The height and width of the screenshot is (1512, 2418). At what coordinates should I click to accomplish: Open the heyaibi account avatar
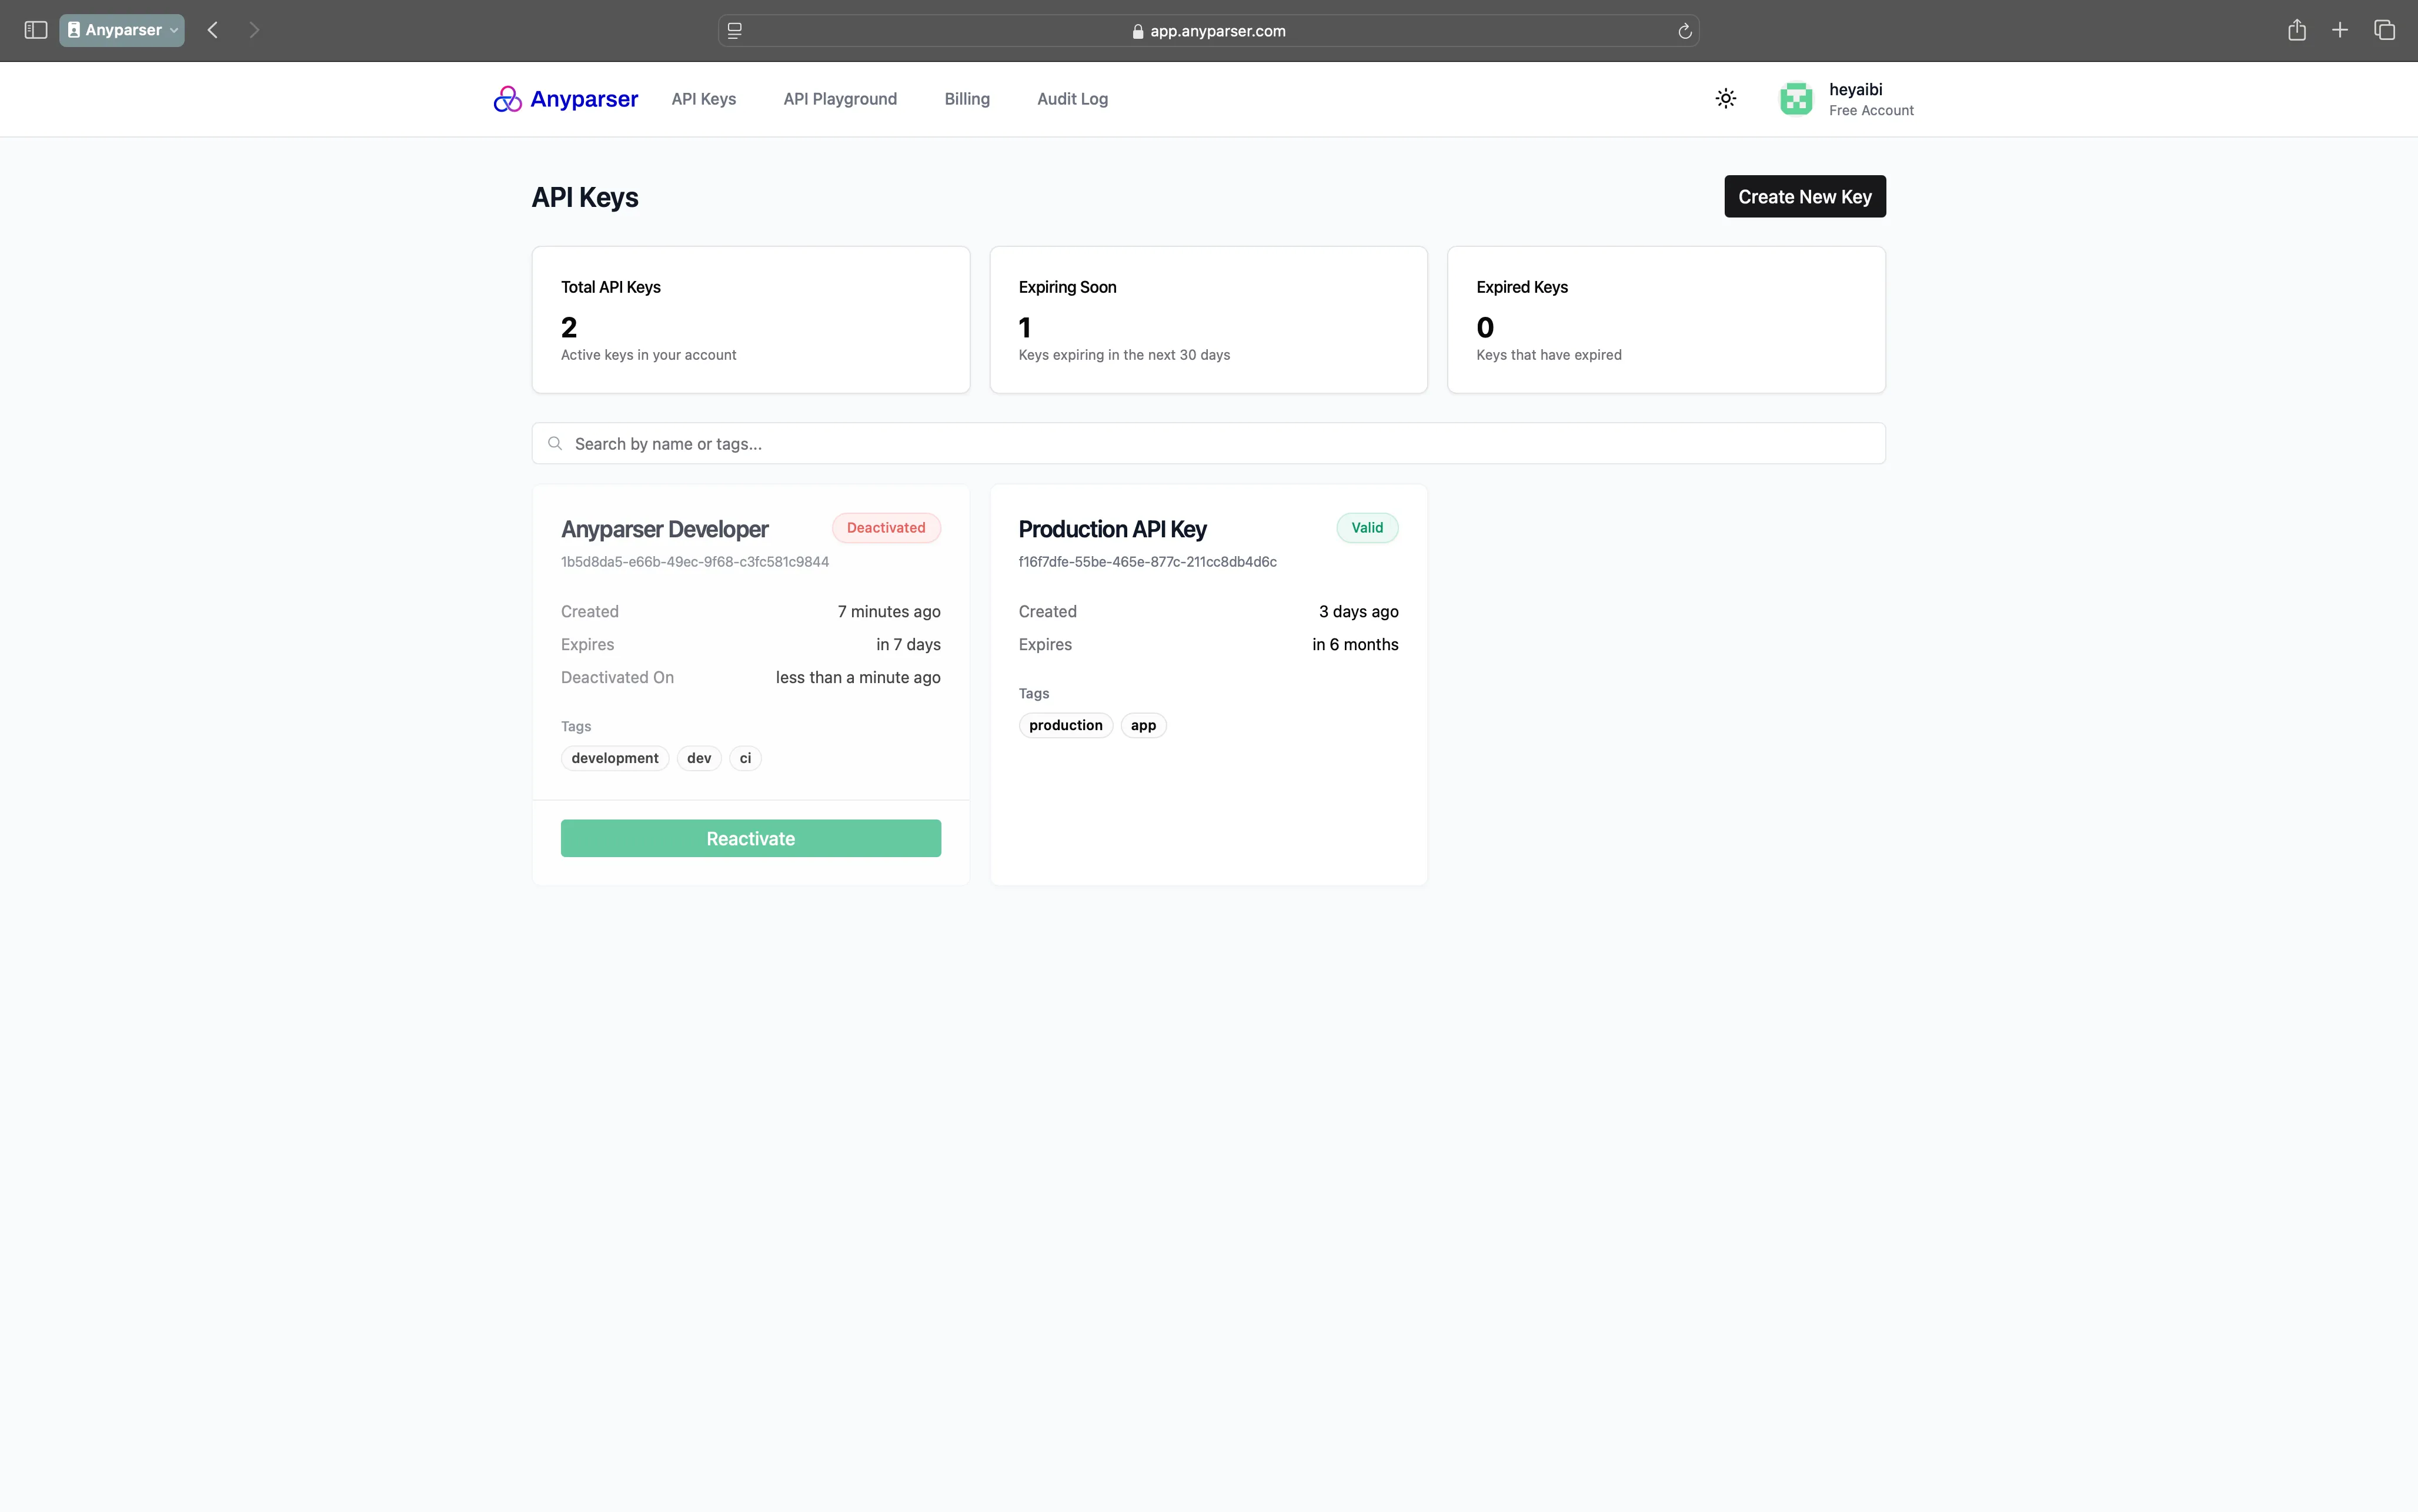[x=1795, y=98]
